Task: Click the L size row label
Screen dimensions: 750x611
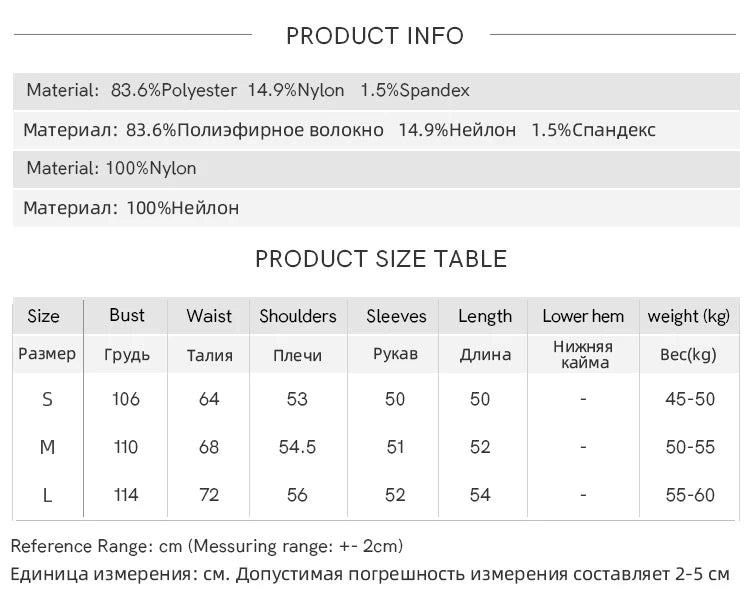Action: point(47,495)
